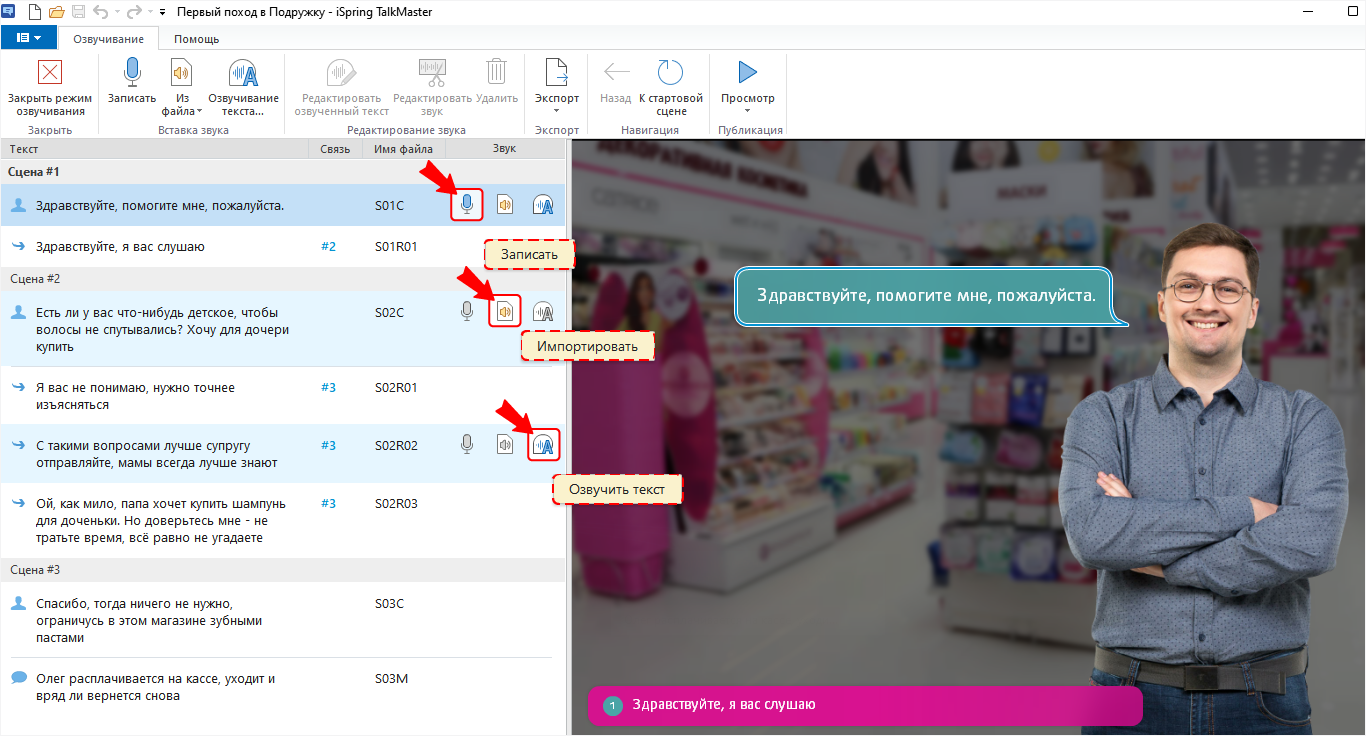
Task: Generate text-to-speech for the S02C row
Action: pyautogui.click(x=543, y=312)
